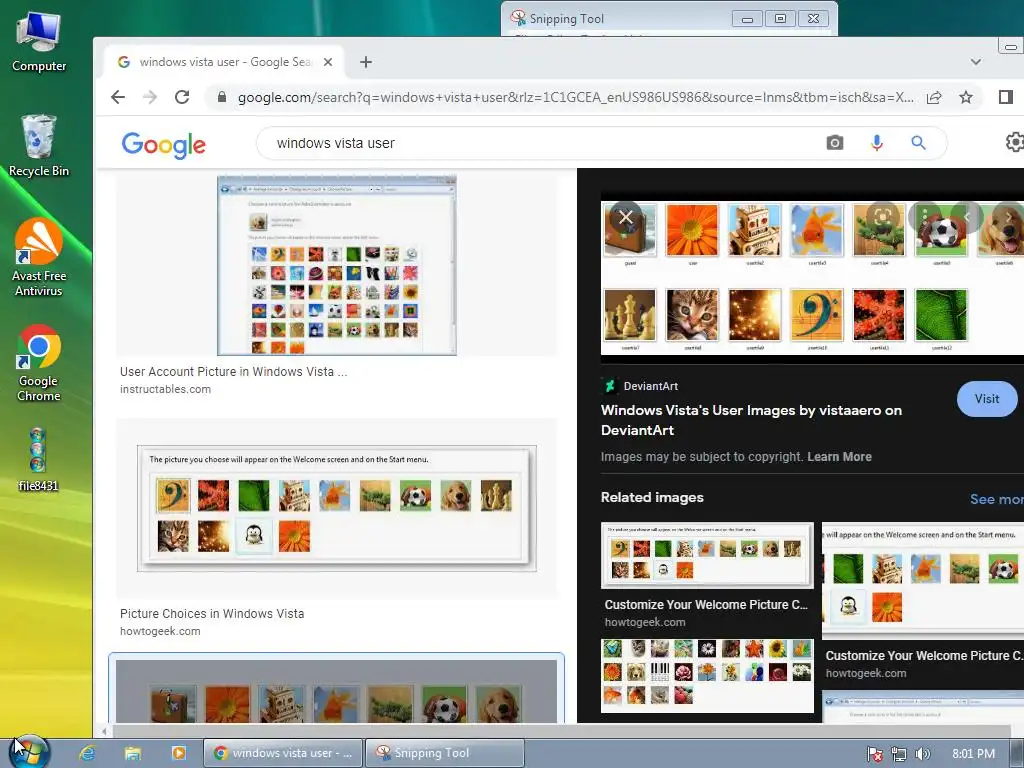Select the Recycle Bin desktop icon
The height and width of the screenshot is (768, 1024).
pyautogui.click(x=39, y=146)
